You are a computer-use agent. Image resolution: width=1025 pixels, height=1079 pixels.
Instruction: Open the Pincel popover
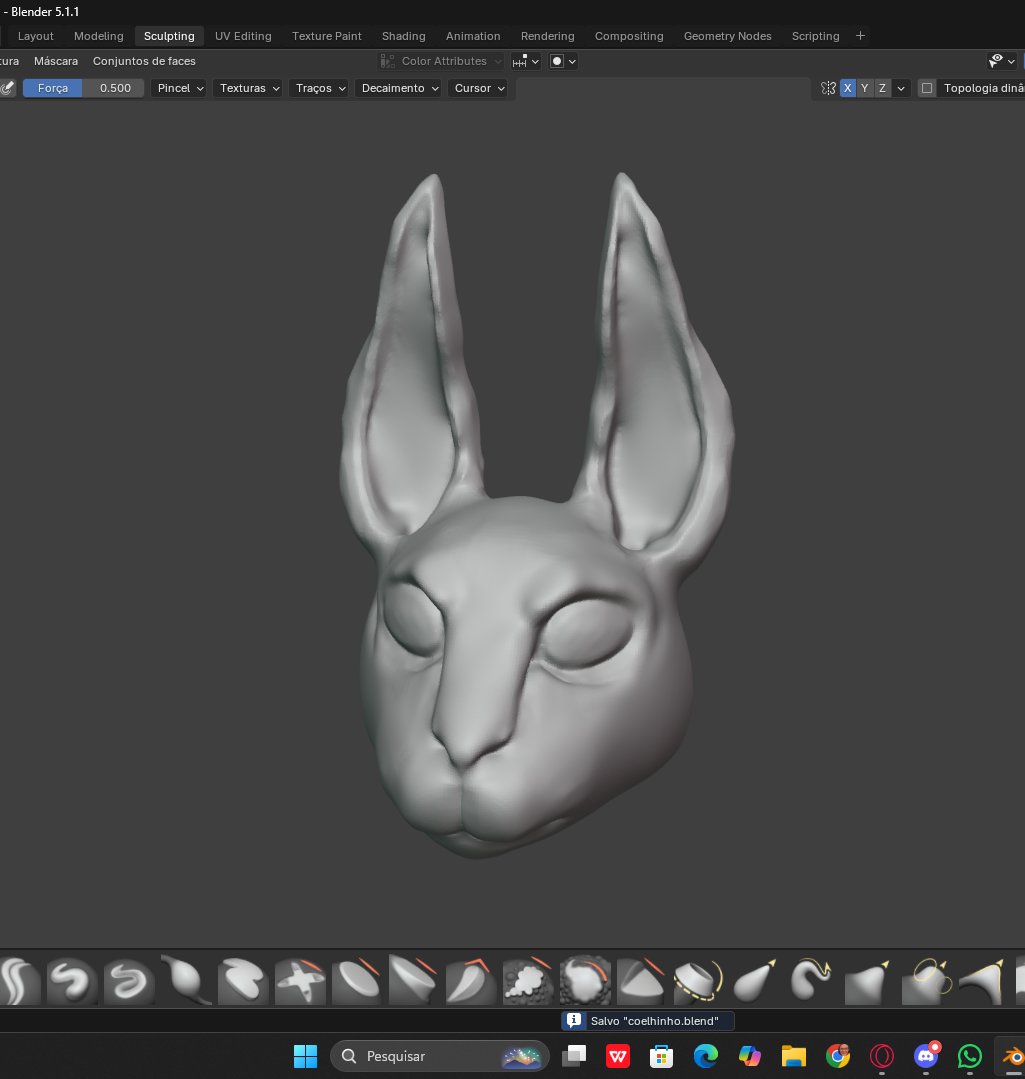[x=178, y=88]
